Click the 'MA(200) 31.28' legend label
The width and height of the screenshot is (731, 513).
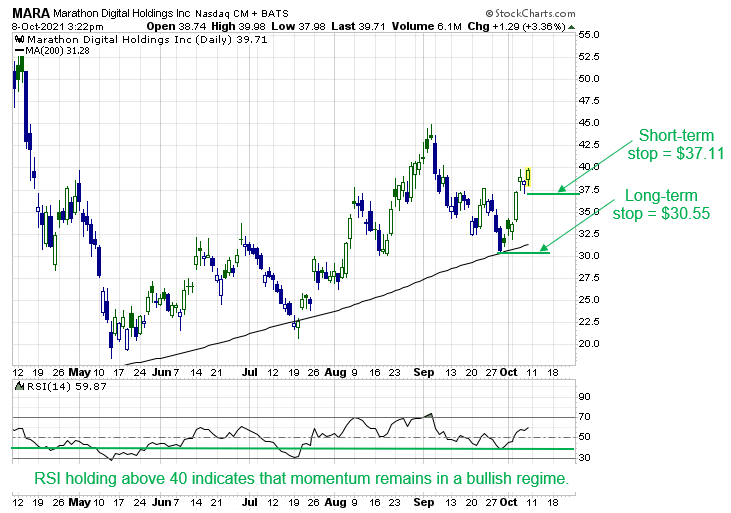[x=57, y=50]
